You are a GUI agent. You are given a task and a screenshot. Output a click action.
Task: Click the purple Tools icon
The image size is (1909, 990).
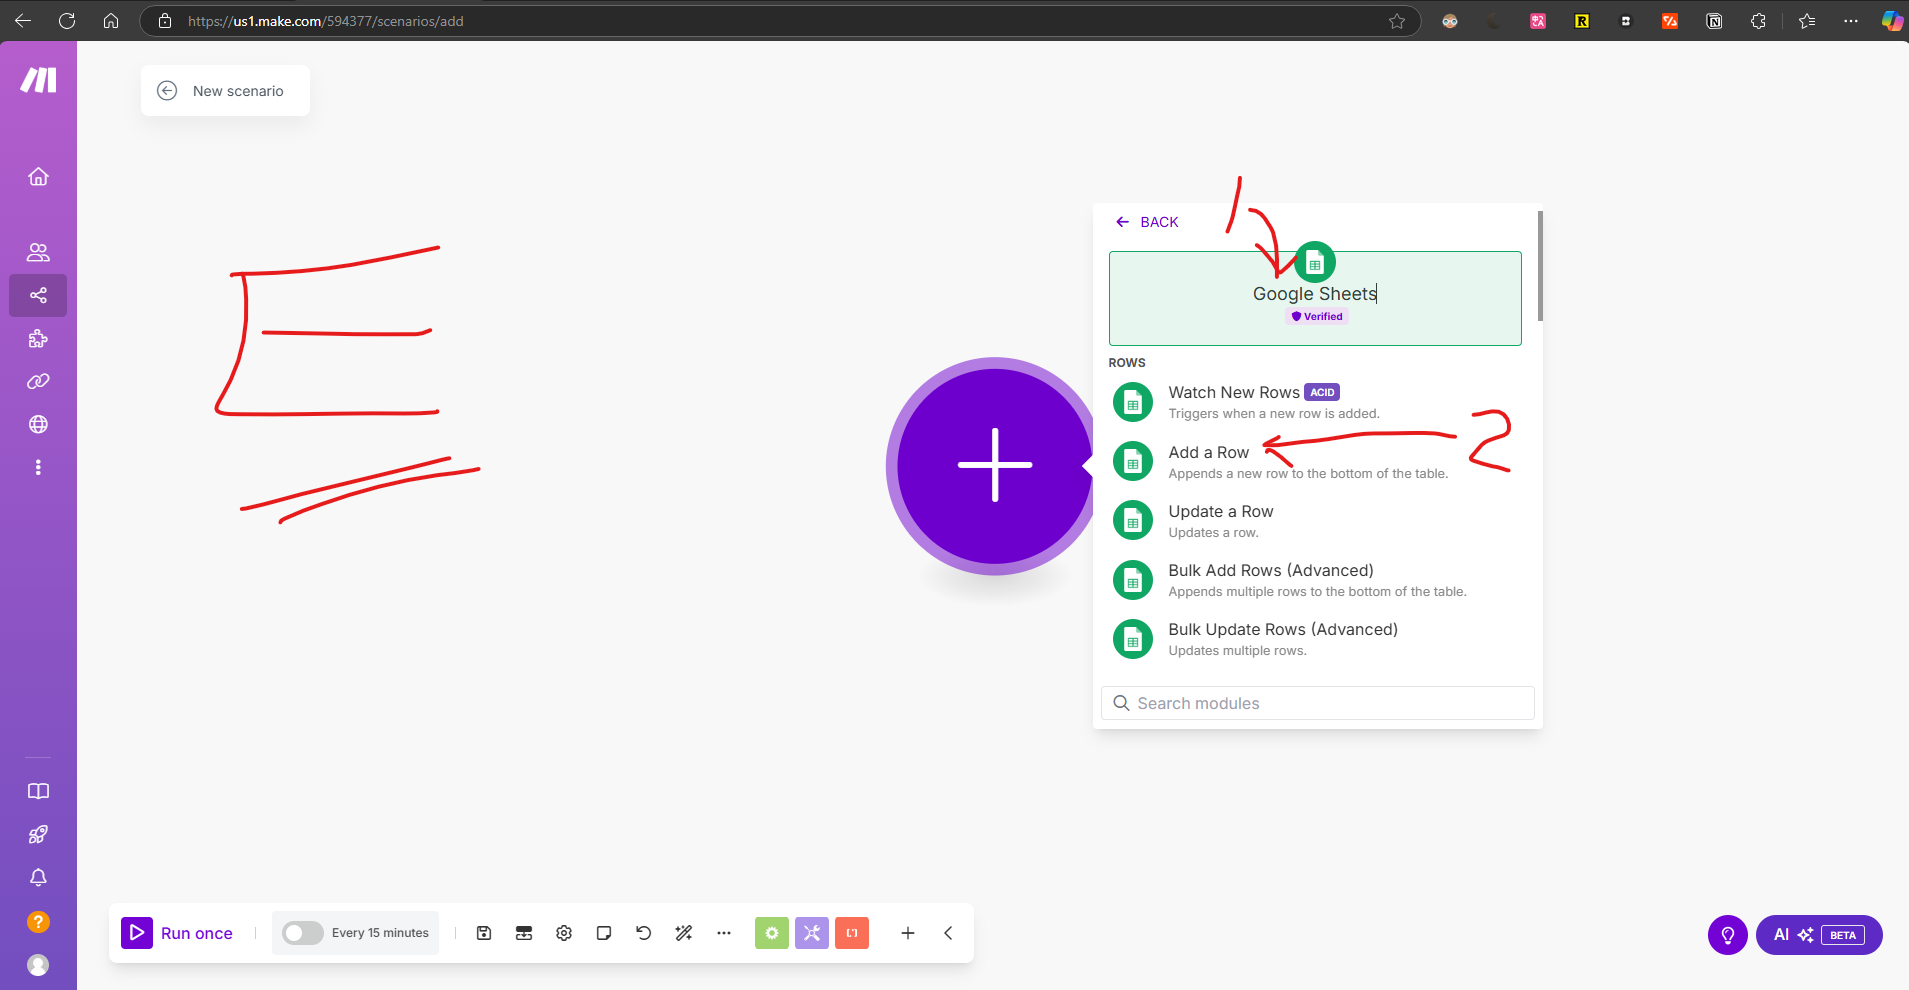812,933
